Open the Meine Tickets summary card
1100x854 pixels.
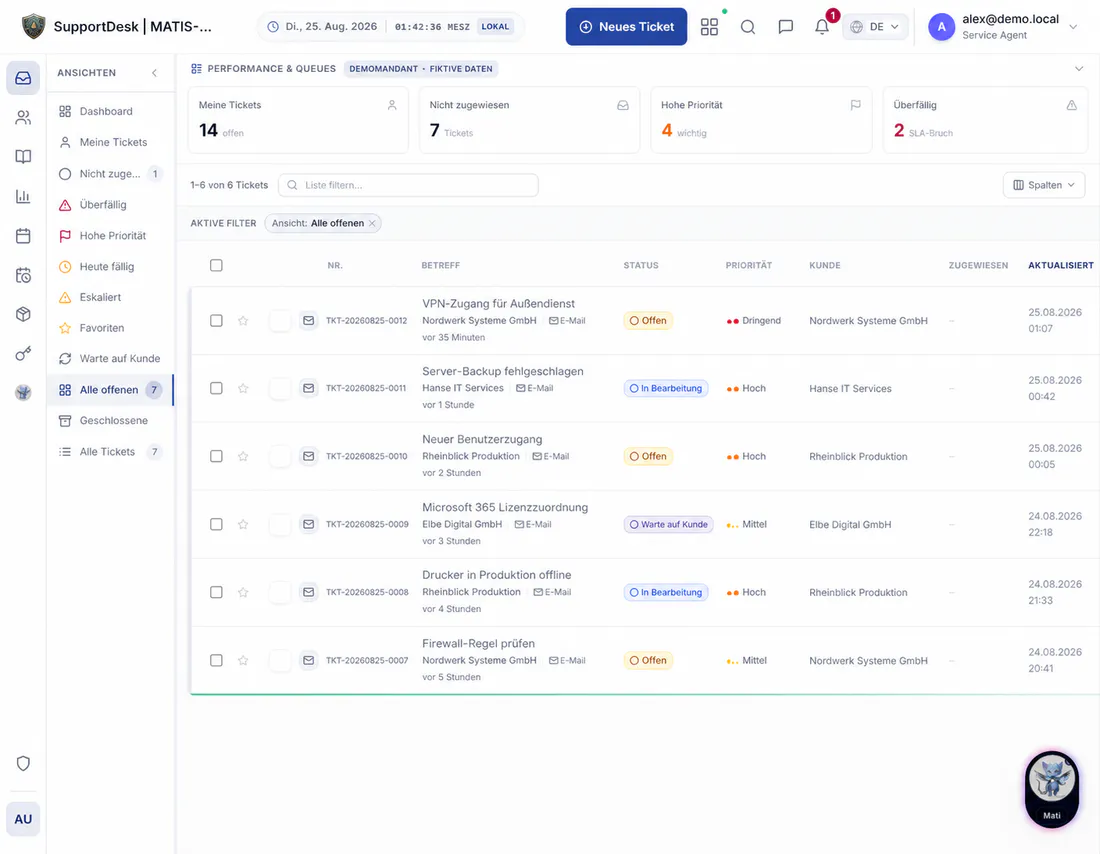point(298,120)
